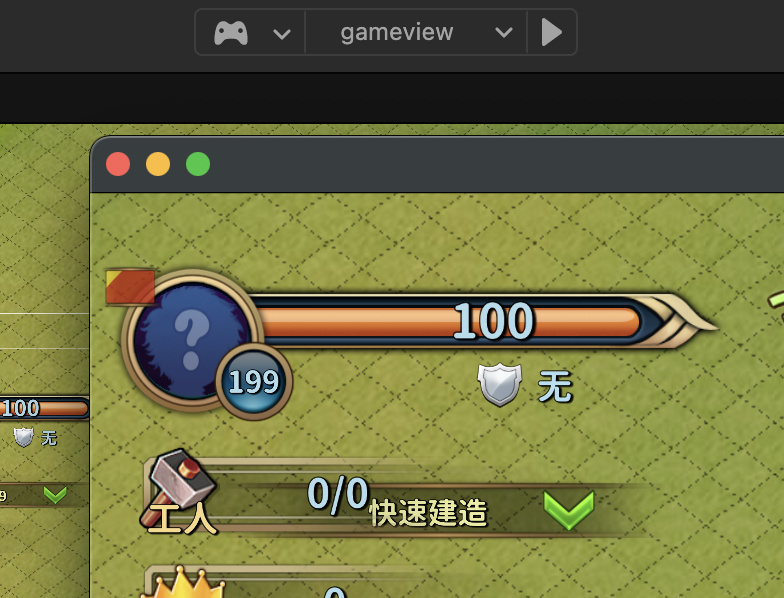Expand the small green chevron in left preview
Image resolution: width=784 pixels, height=598 pixels.
pos(55,494)
